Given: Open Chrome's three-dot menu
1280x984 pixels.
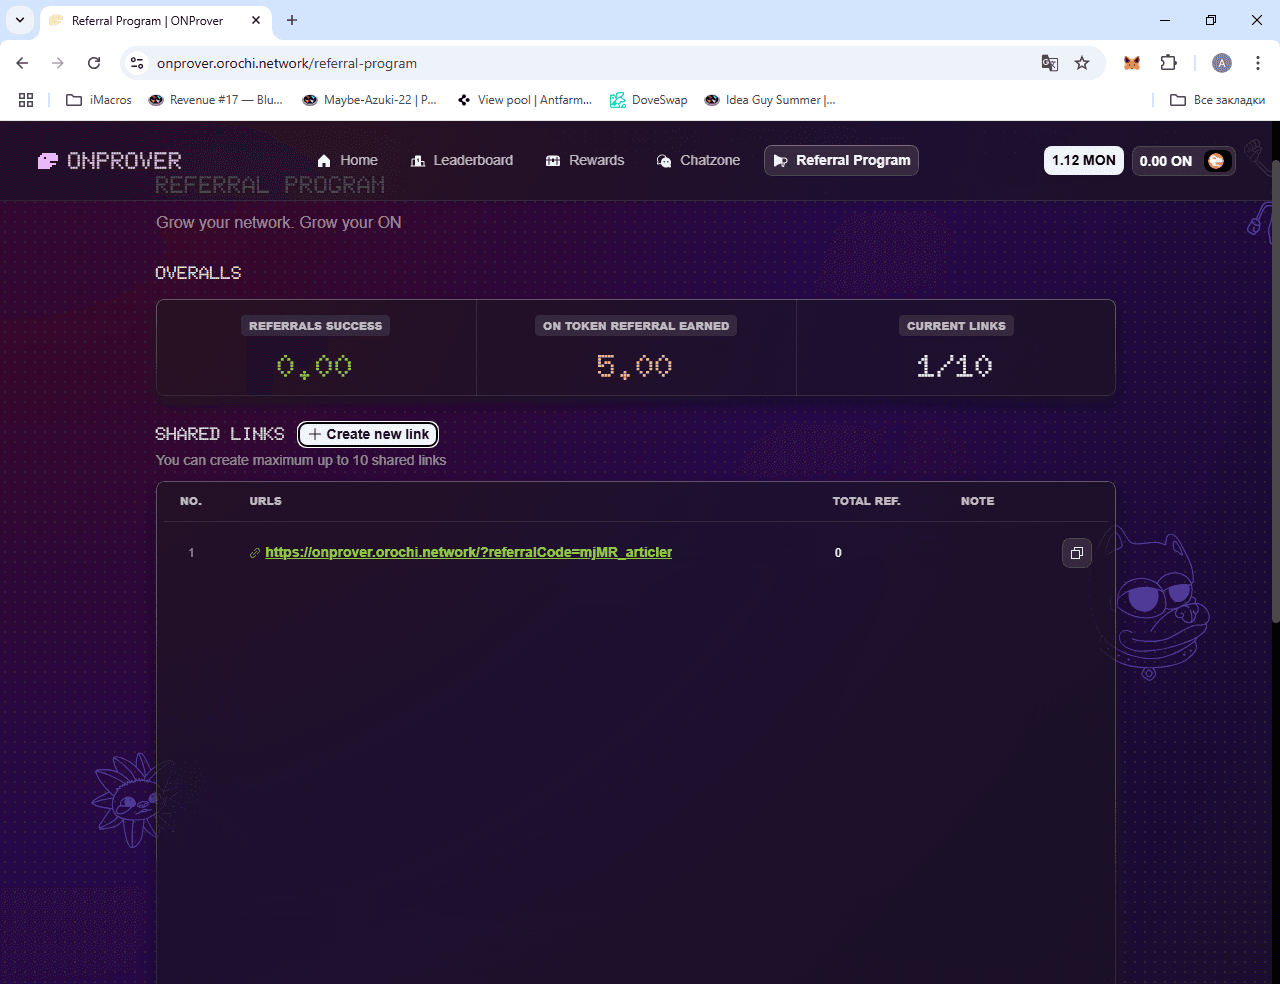Looking at the screenshot, I should pos(1258,63).
